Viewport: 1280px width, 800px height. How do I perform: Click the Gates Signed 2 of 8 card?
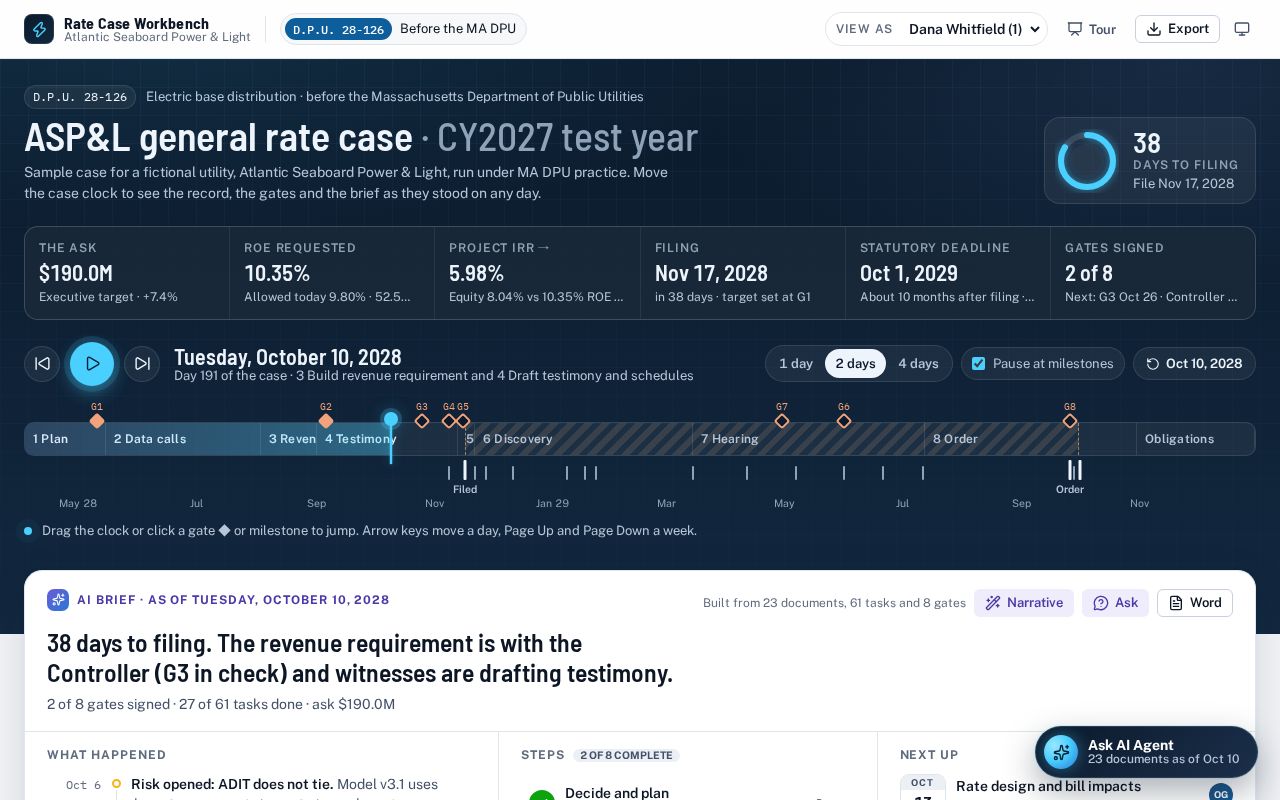[1153, 273]
